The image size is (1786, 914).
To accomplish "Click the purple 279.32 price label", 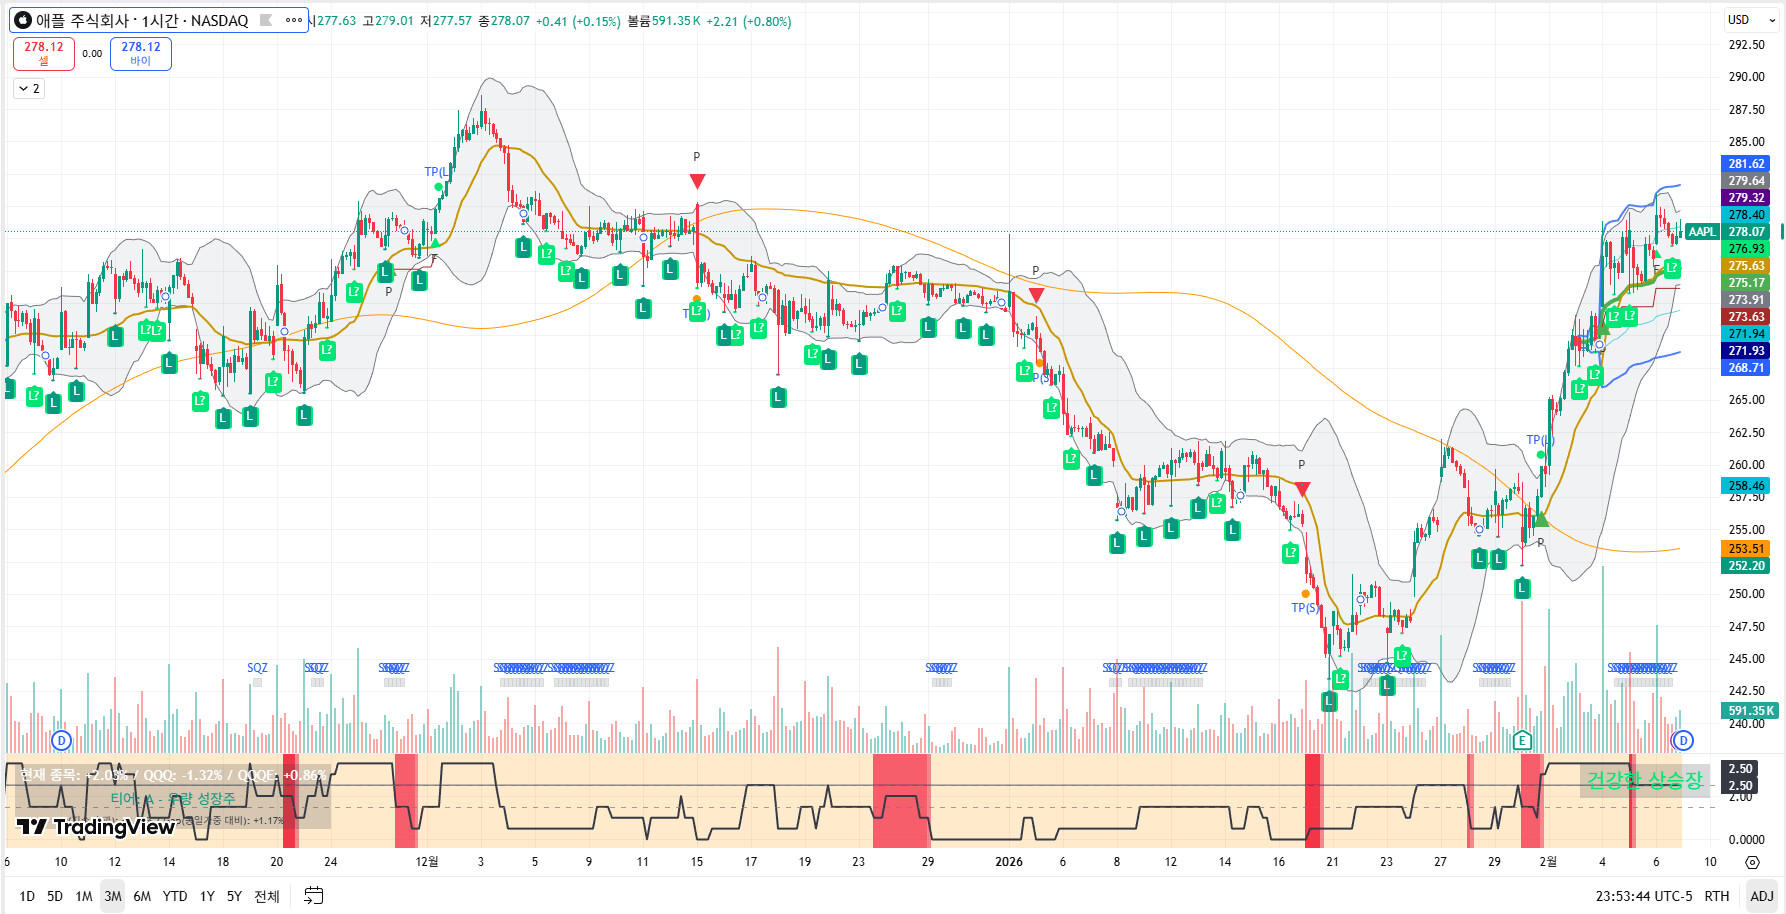I will (1746, 198).
